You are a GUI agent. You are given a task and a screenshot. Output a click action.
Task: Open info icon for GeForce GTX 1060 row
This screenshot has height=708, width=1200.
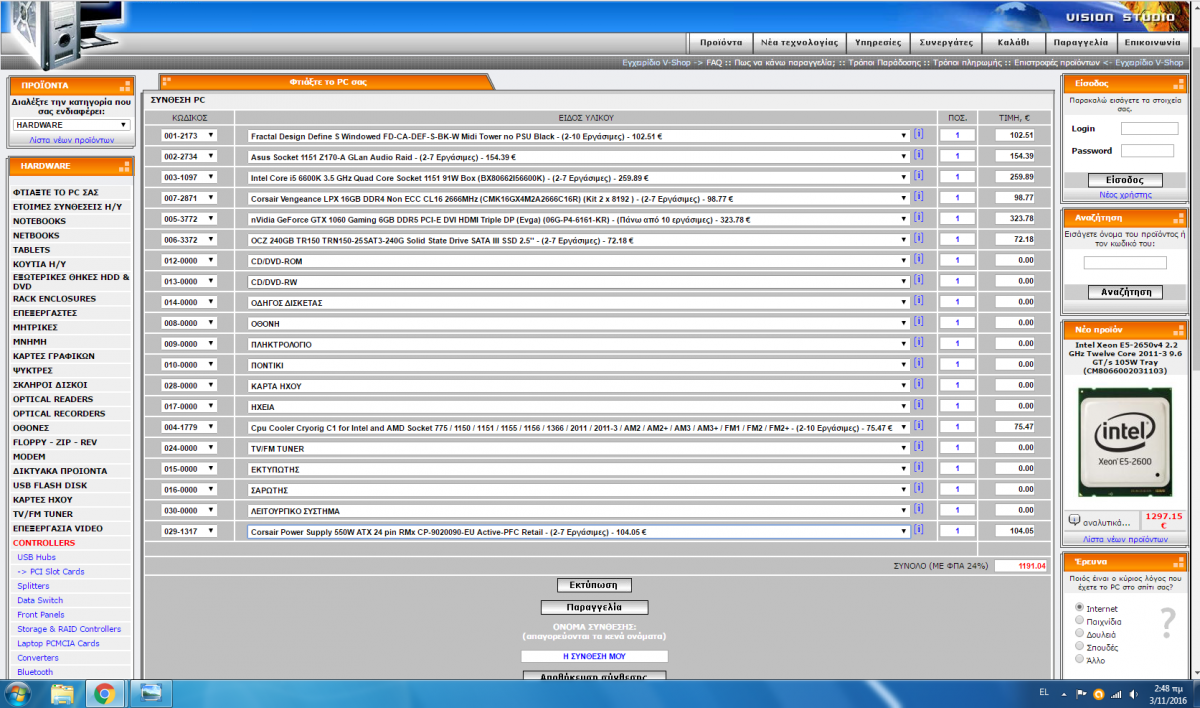pyautogui.click(x=919, y=218)
